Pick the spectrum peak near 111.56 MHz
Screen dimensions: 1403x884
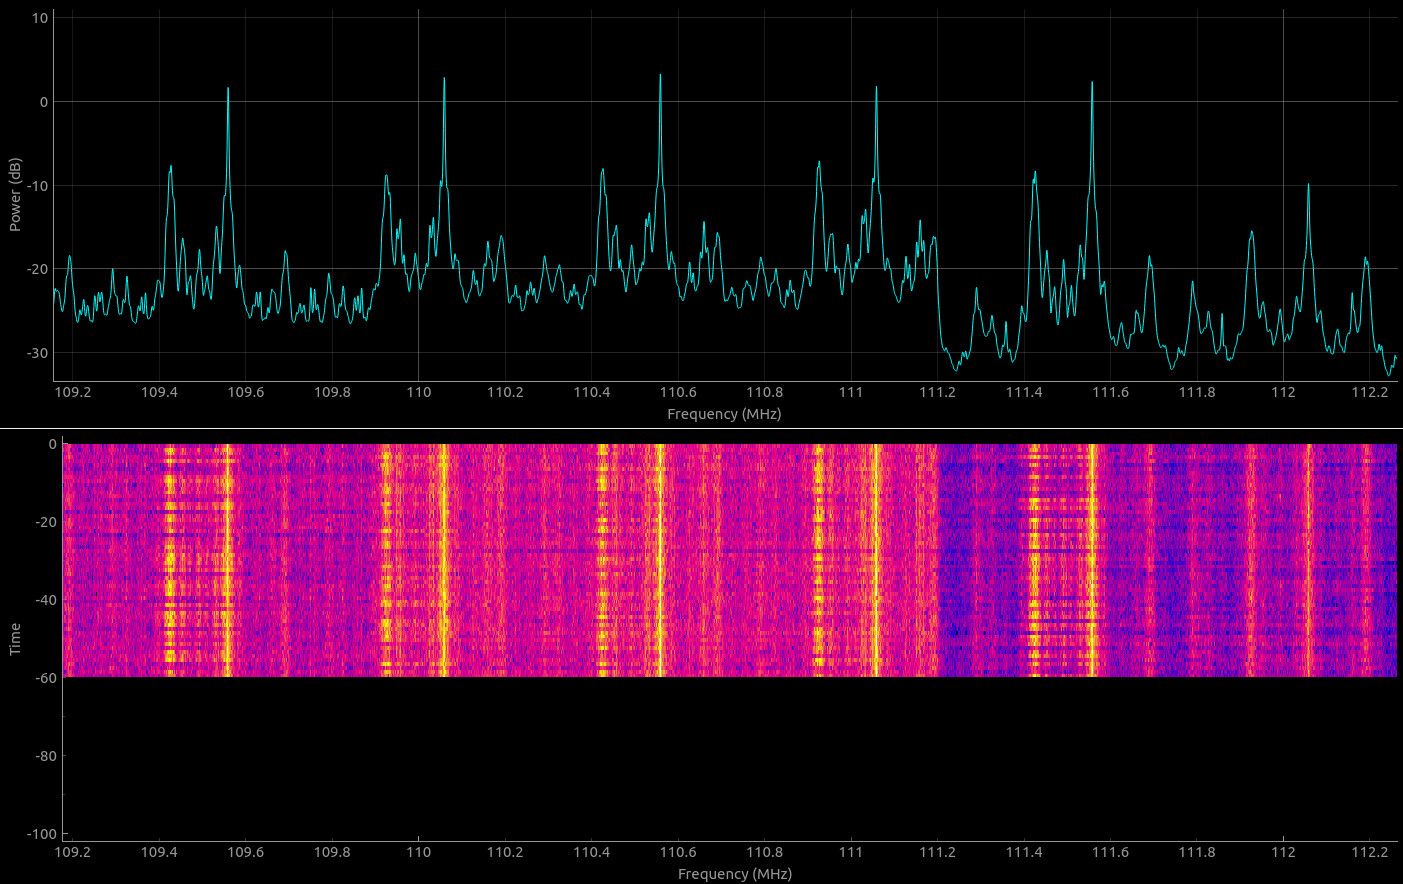(x=1092, y=83)
